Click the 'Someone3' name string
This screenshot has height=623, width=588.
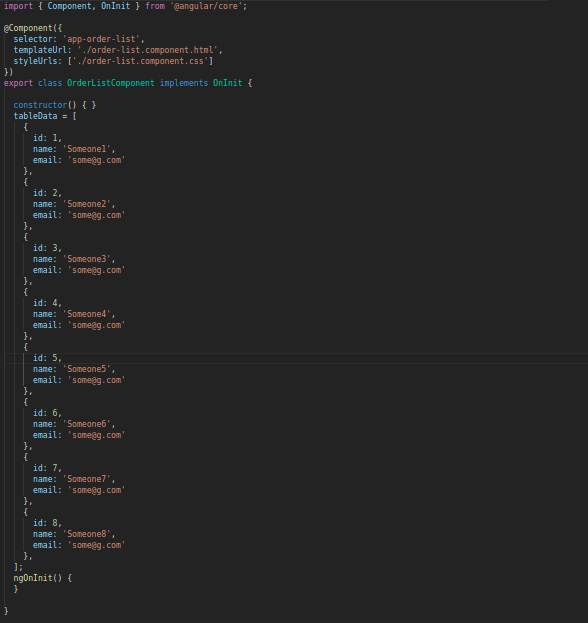point(87,259)
